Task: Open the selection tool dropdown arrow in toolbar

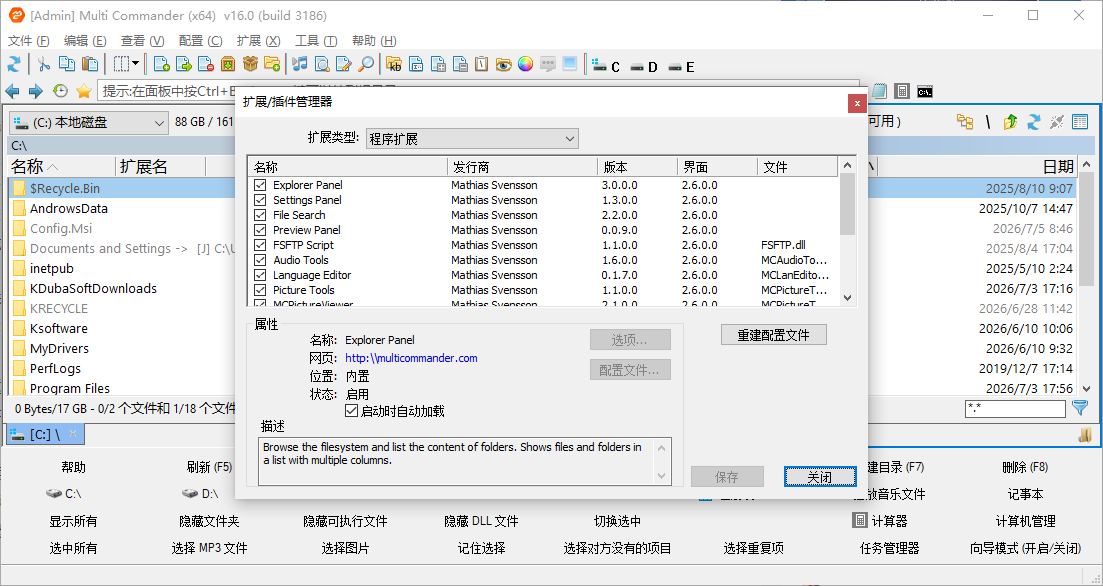Action: 136,65
